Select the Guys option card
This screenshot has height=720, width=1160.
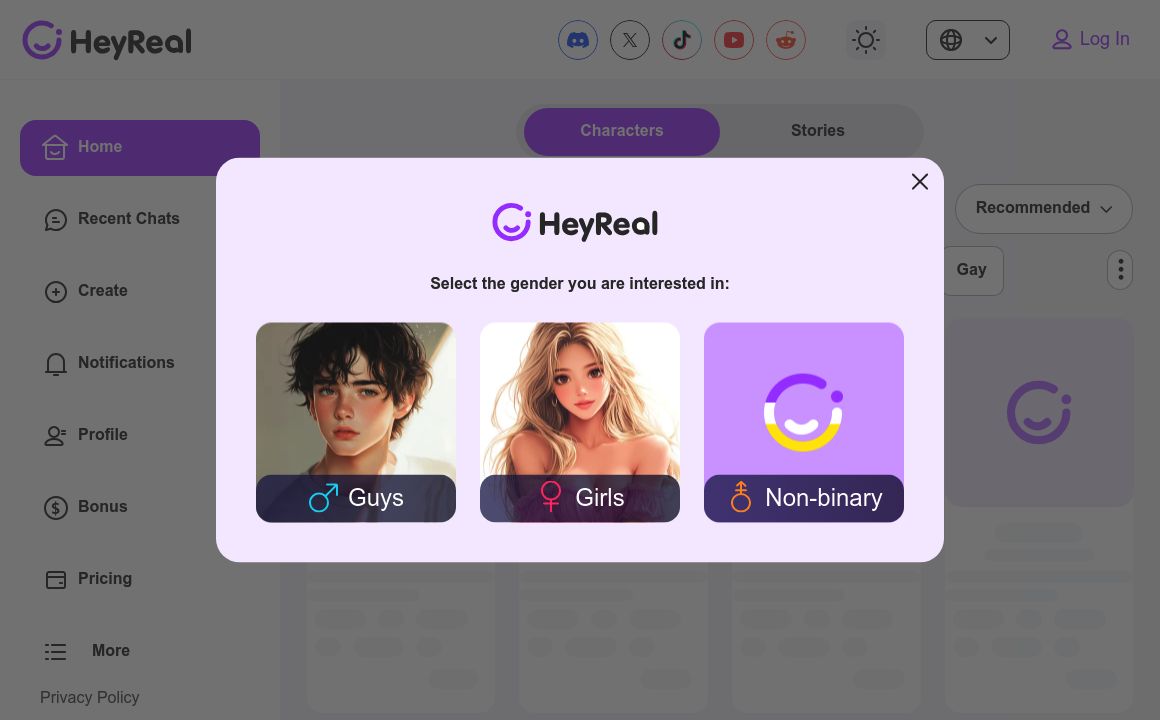point(356,423)
